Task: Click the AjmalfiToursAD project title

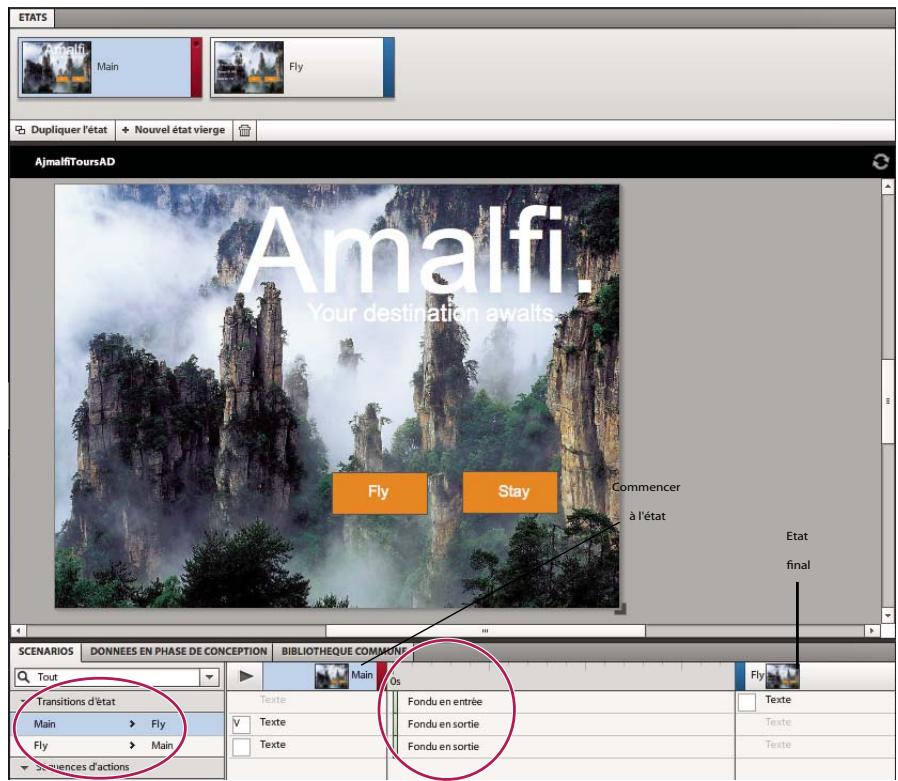Action: coord(74,161)
